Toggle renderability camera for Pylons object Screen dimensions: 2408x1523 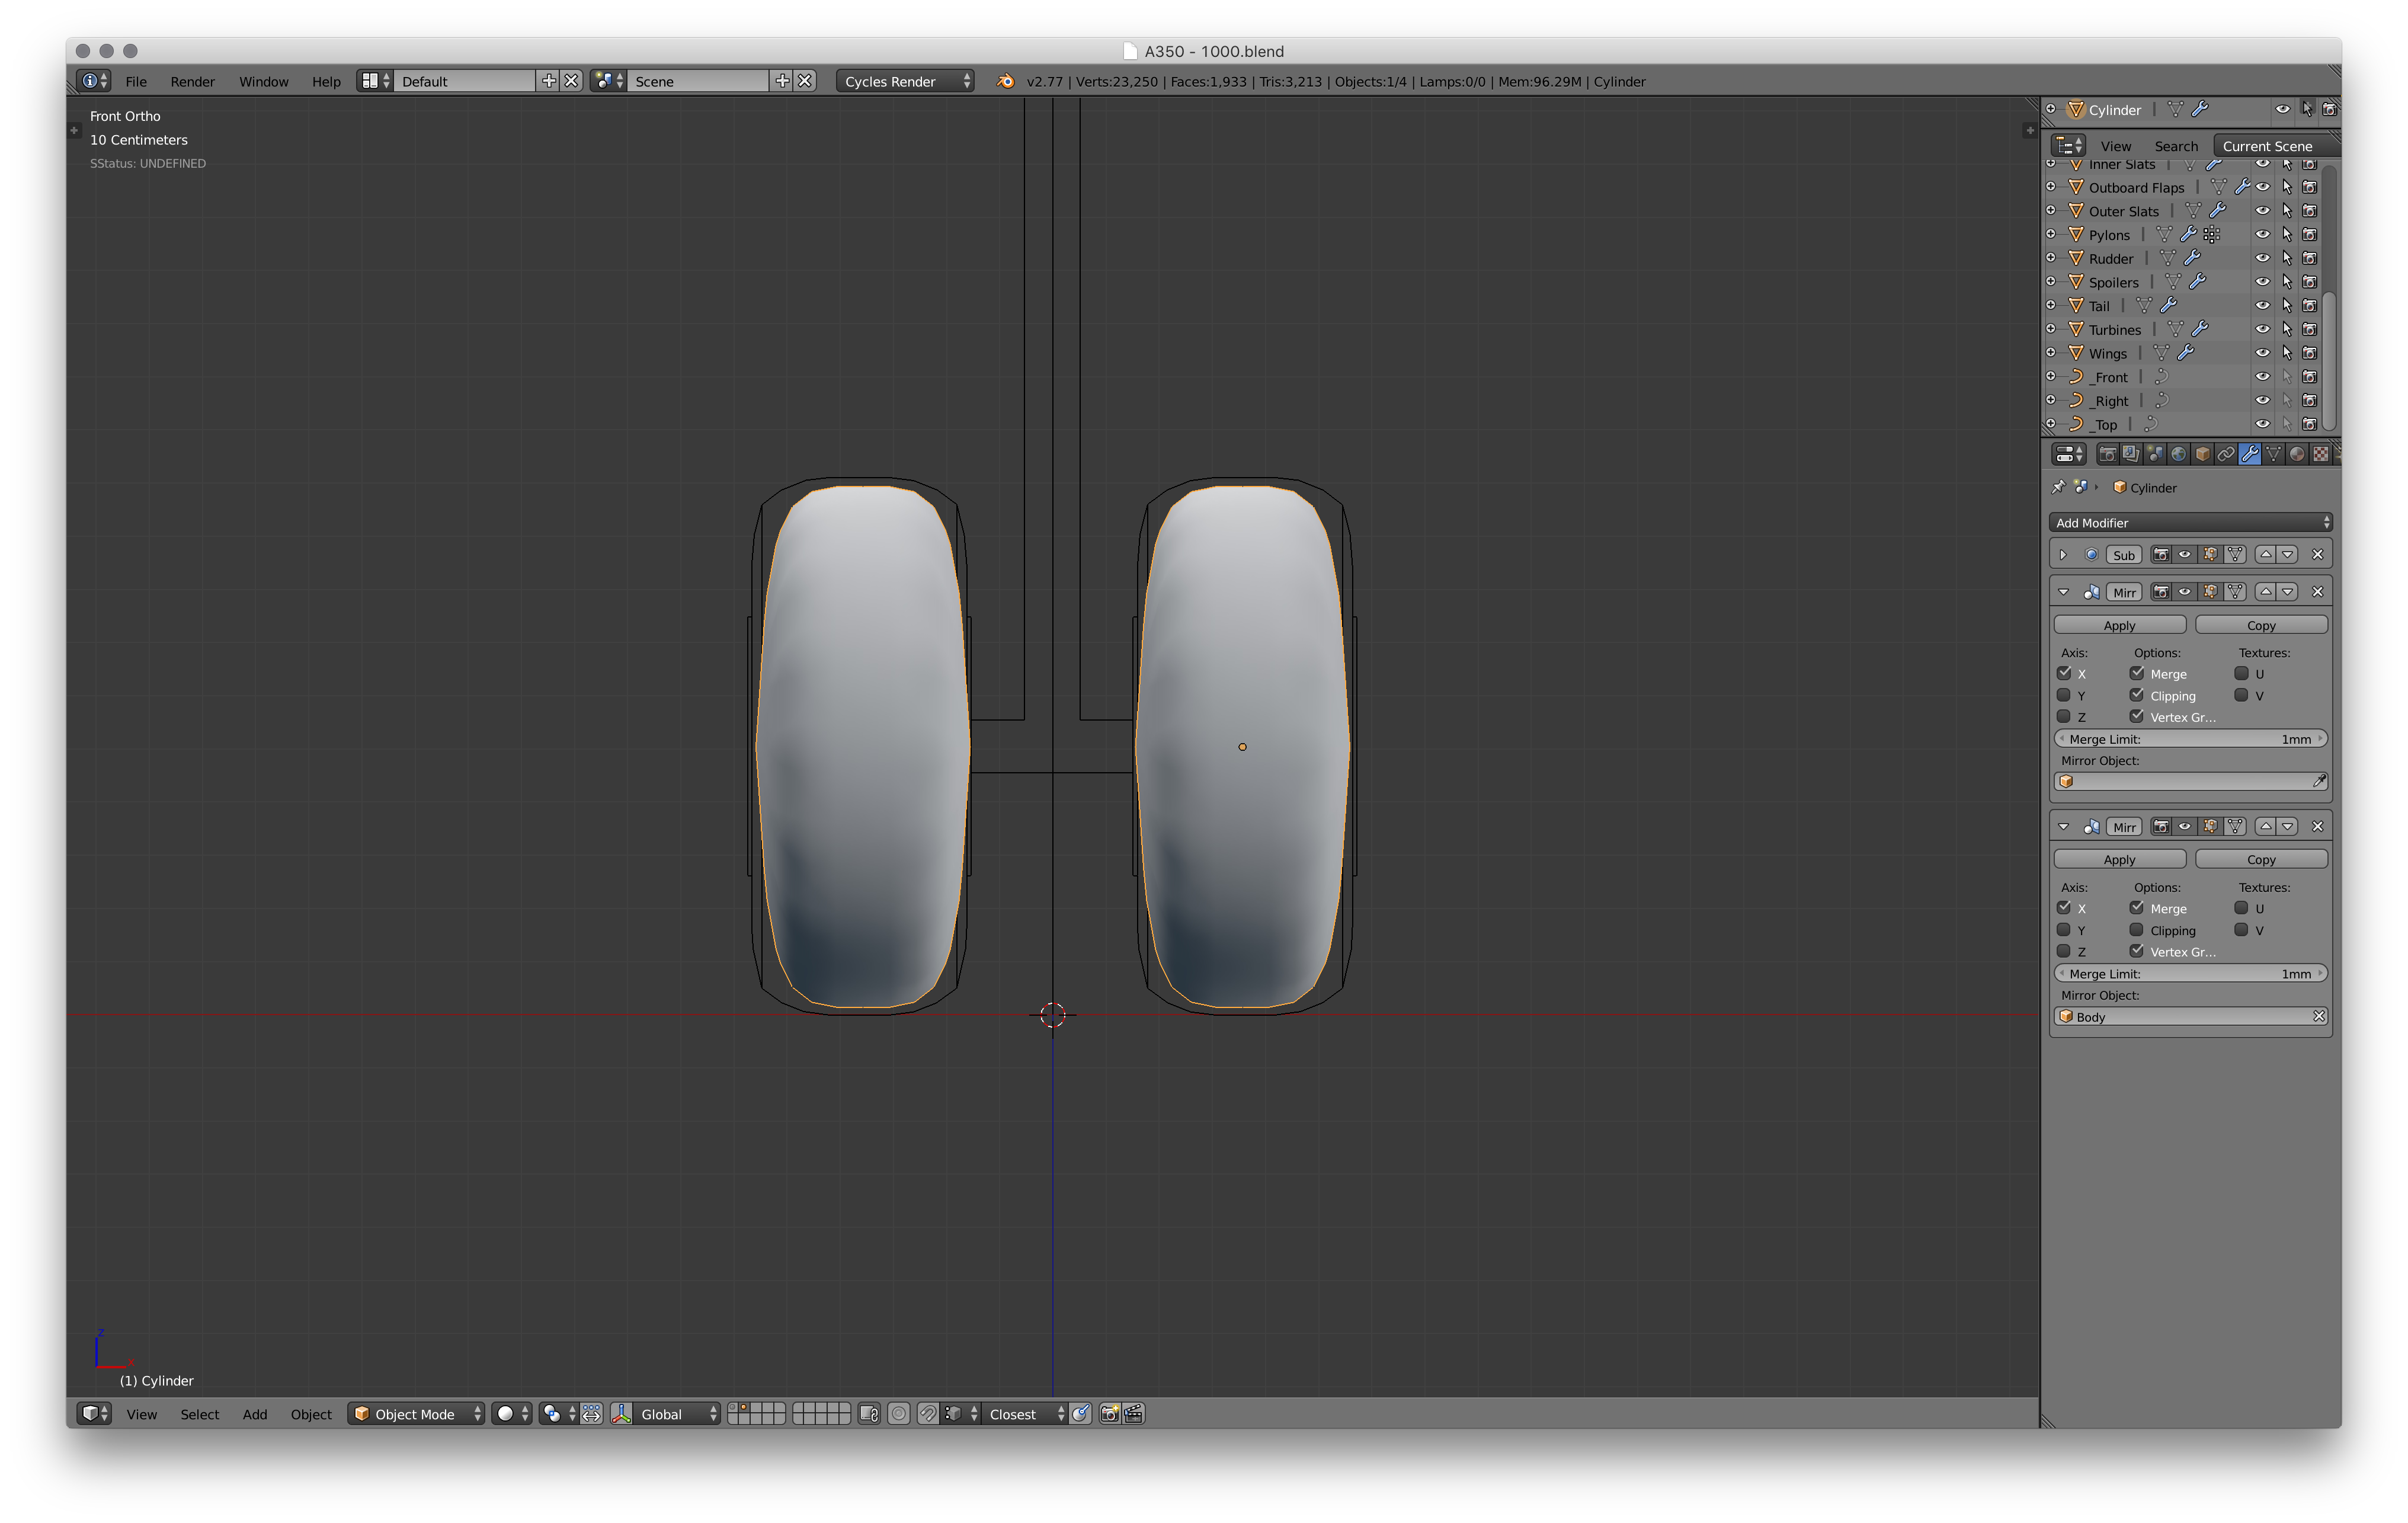coord(2310,234)
